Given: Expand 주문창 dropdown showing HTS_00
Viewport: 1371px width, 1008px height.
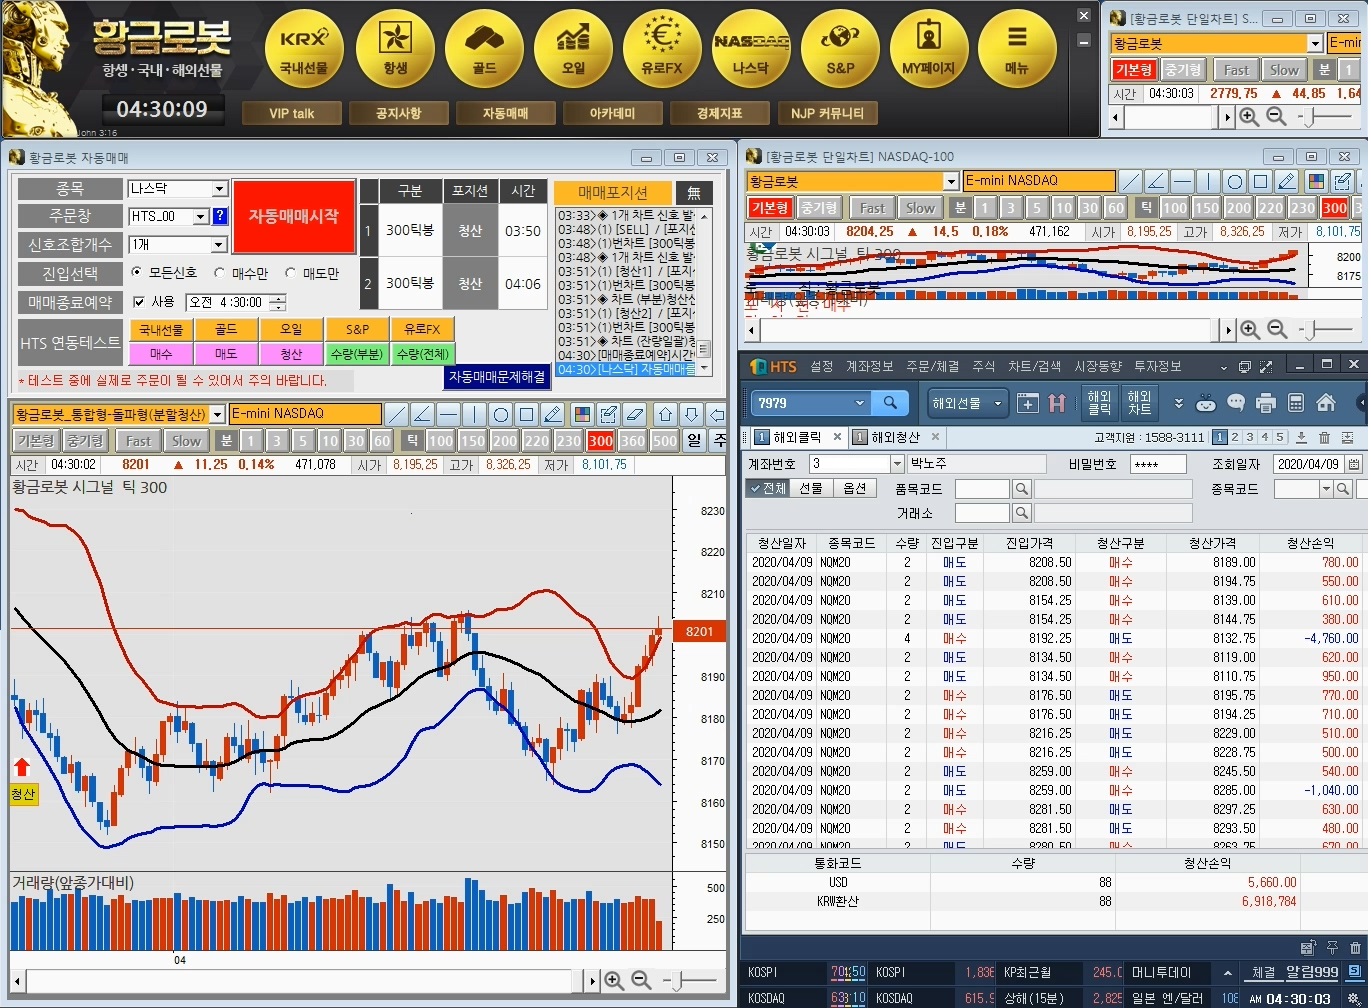Looking at the screenshot, I should pos(200,216).
